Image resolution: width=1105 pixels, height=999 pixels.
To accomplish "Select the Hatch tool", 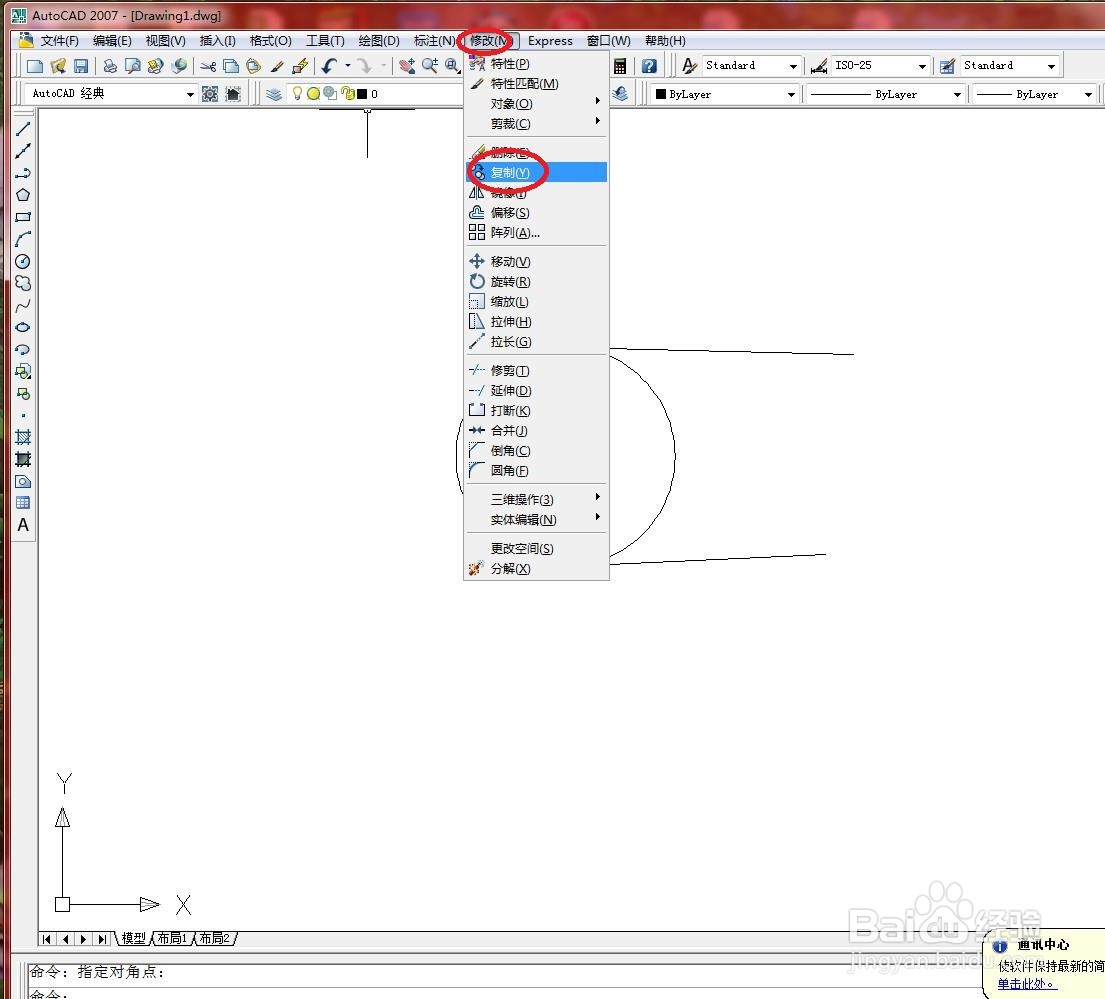I will [x=23, y=438].
